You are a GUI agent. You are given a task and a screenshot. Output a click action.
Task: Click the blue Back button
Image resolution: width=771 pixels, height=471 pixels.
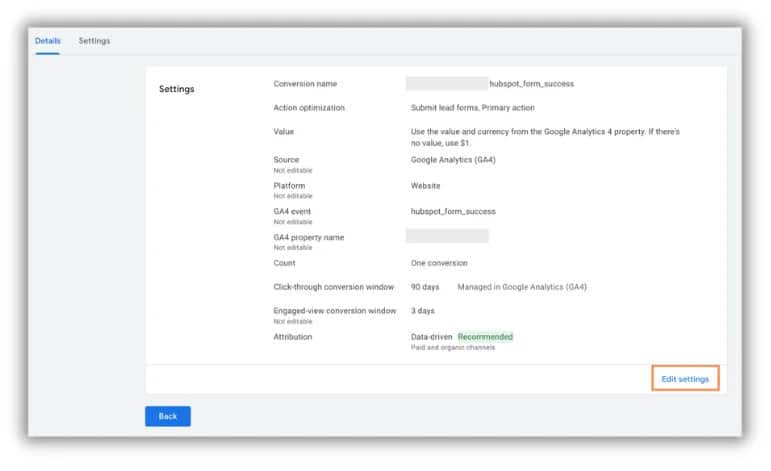(168, 416)
